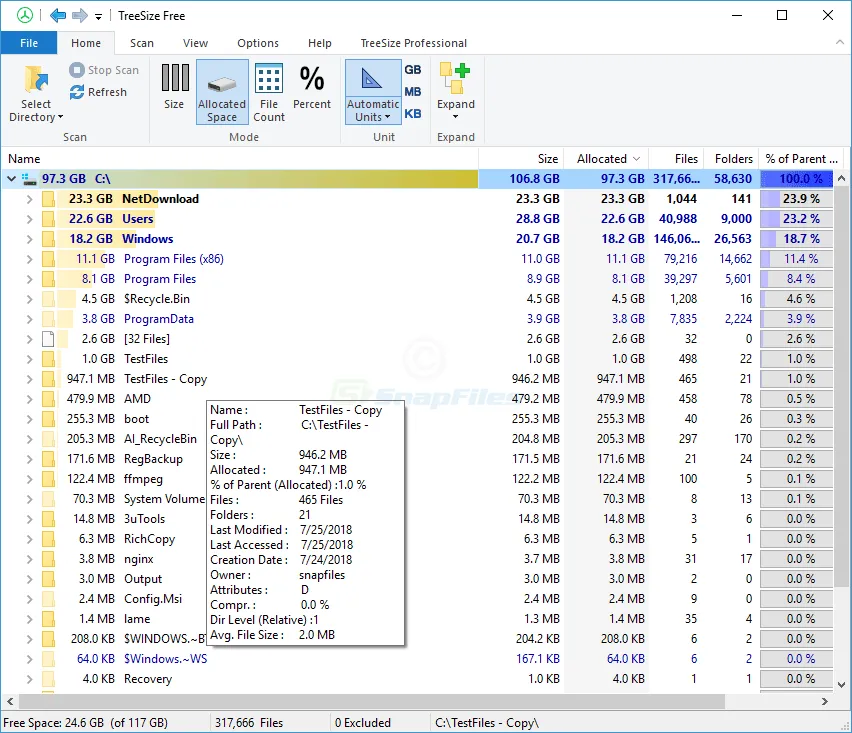This screenshot has height=733, width=852.
Task: Click the C:\ drive icon
Action: [x=29, y=179]
